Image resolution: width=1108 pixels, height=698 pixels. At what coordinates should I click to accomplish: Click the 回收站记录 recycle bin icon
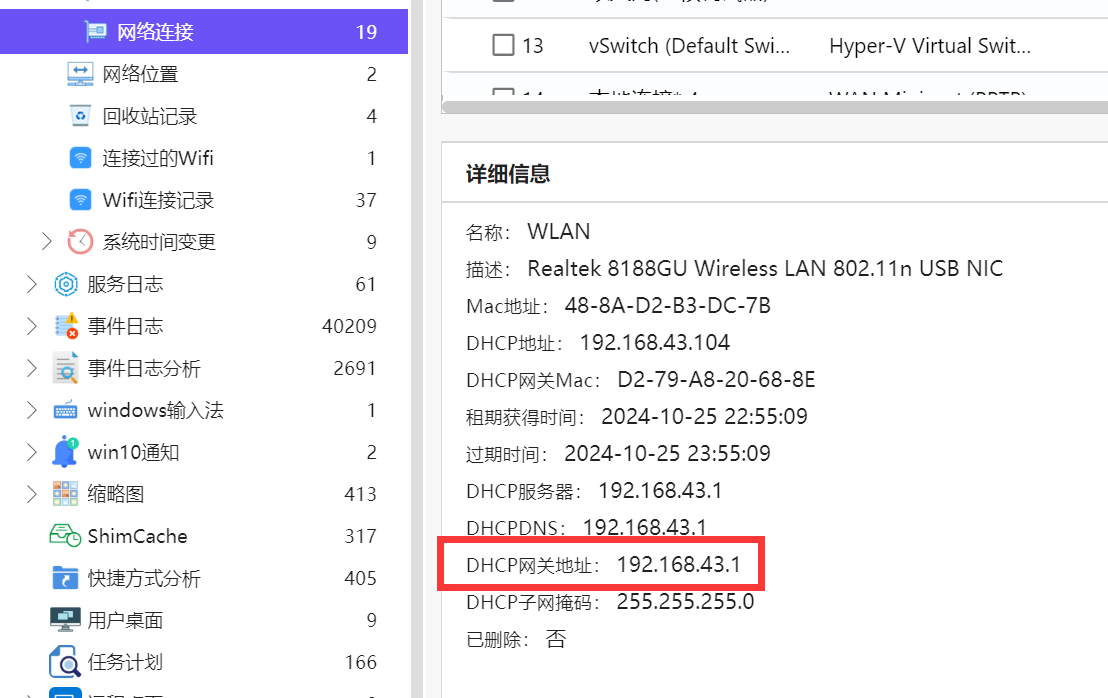click(x=80, y=116)
